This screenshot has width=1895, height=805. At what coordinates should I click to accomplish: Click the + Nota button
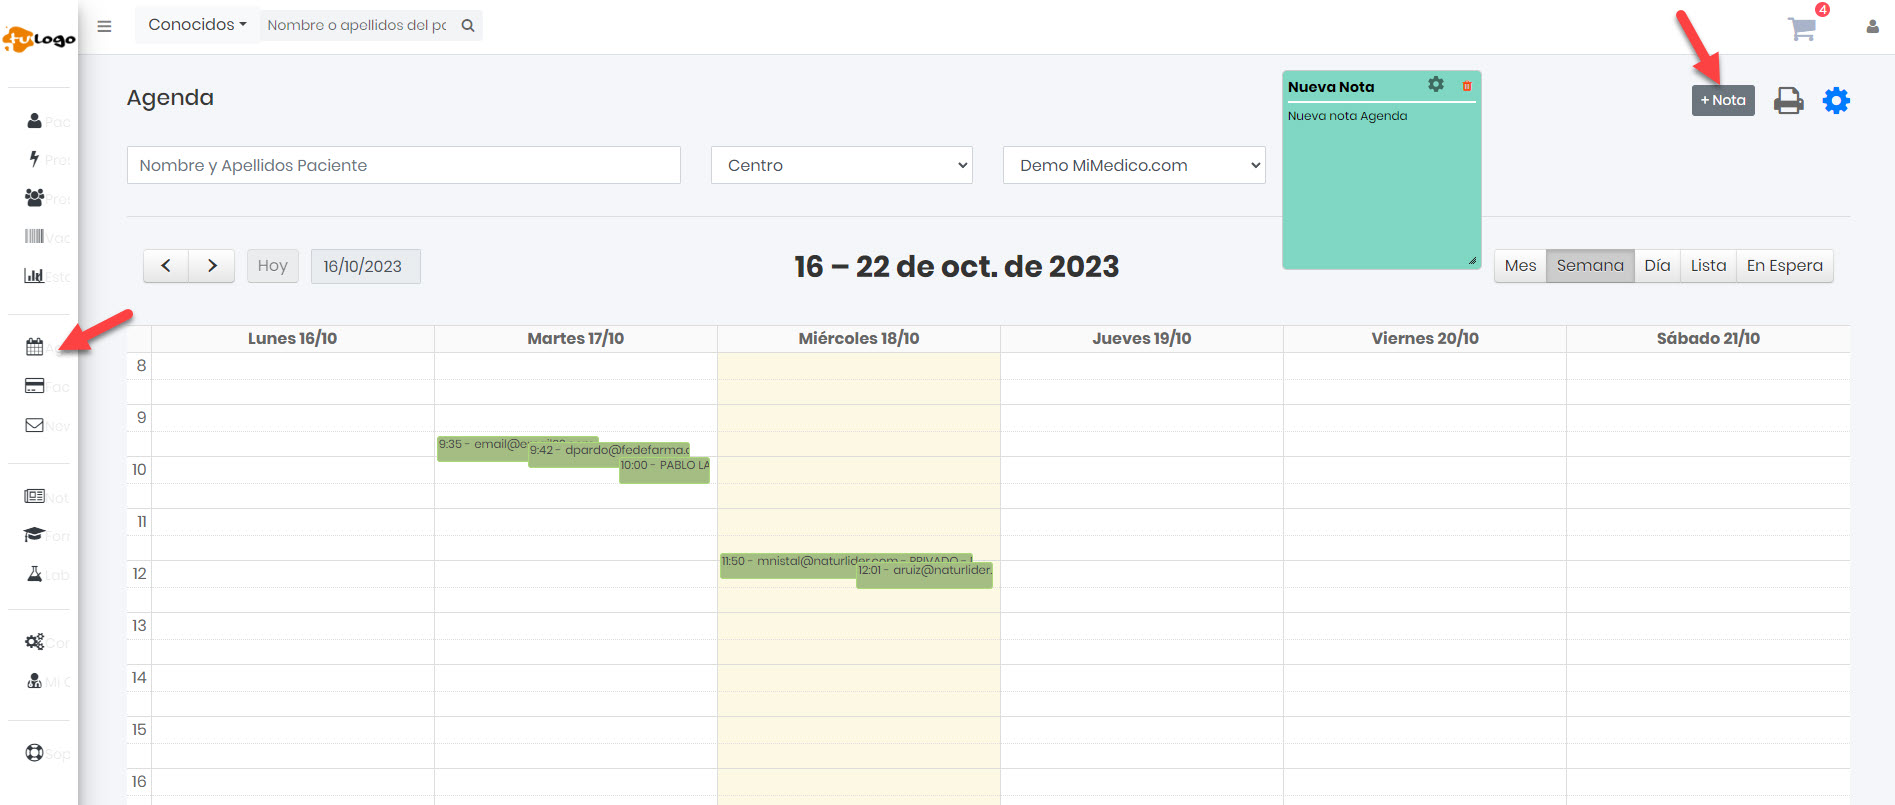click(1723, 100)
